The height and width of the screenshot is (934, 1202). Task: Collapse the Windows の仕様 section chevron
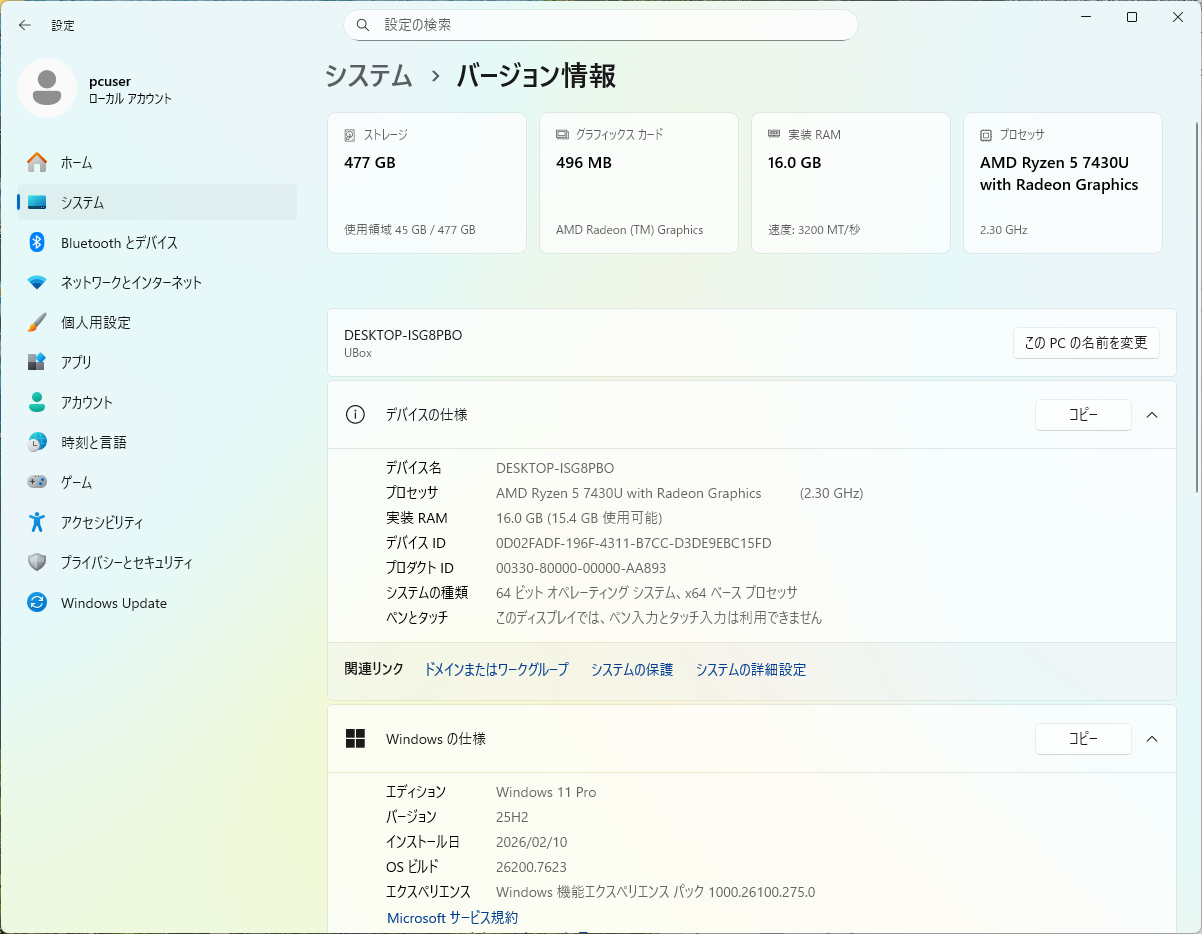click(1152, 739)
